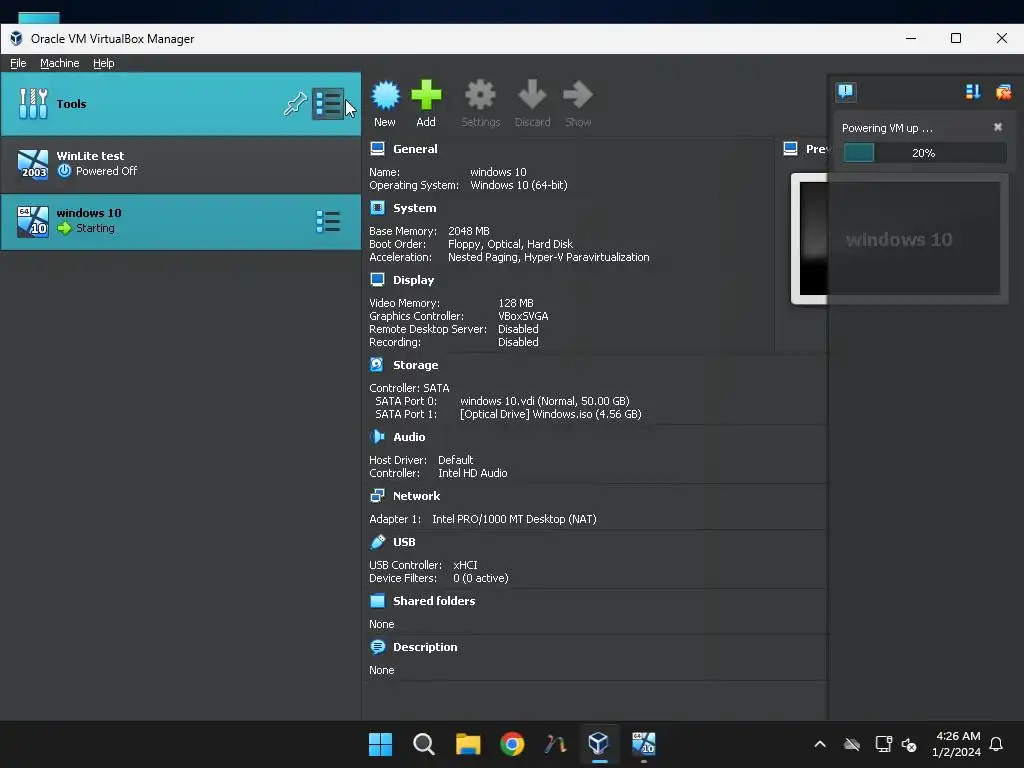
Task: Open the Shared folders section heading
Action: tap(434, 601)
